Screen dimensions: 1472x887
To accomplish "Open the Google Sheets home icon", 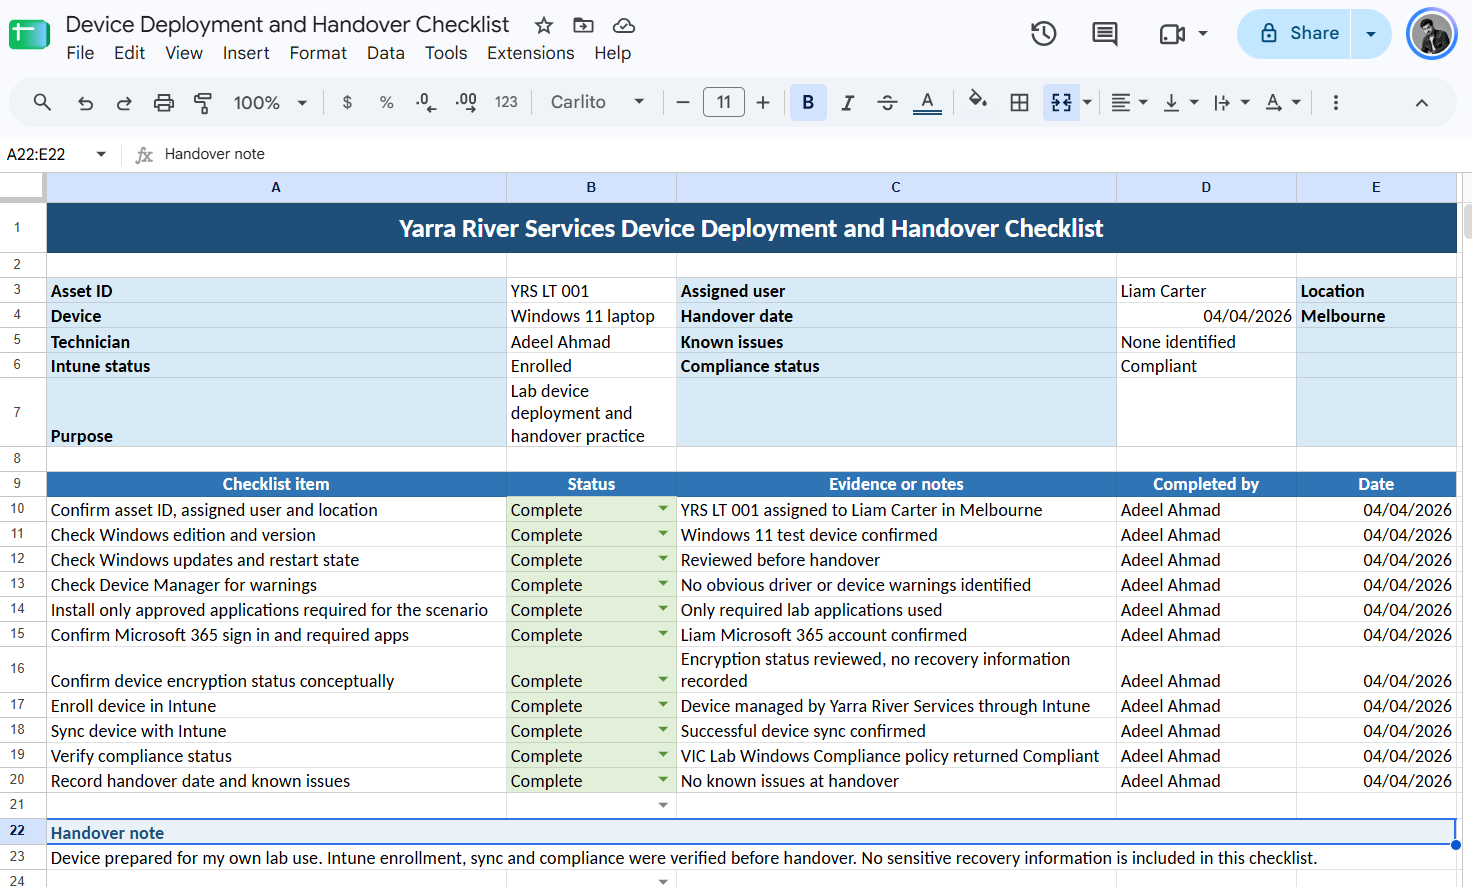I will tap(29, 35).
